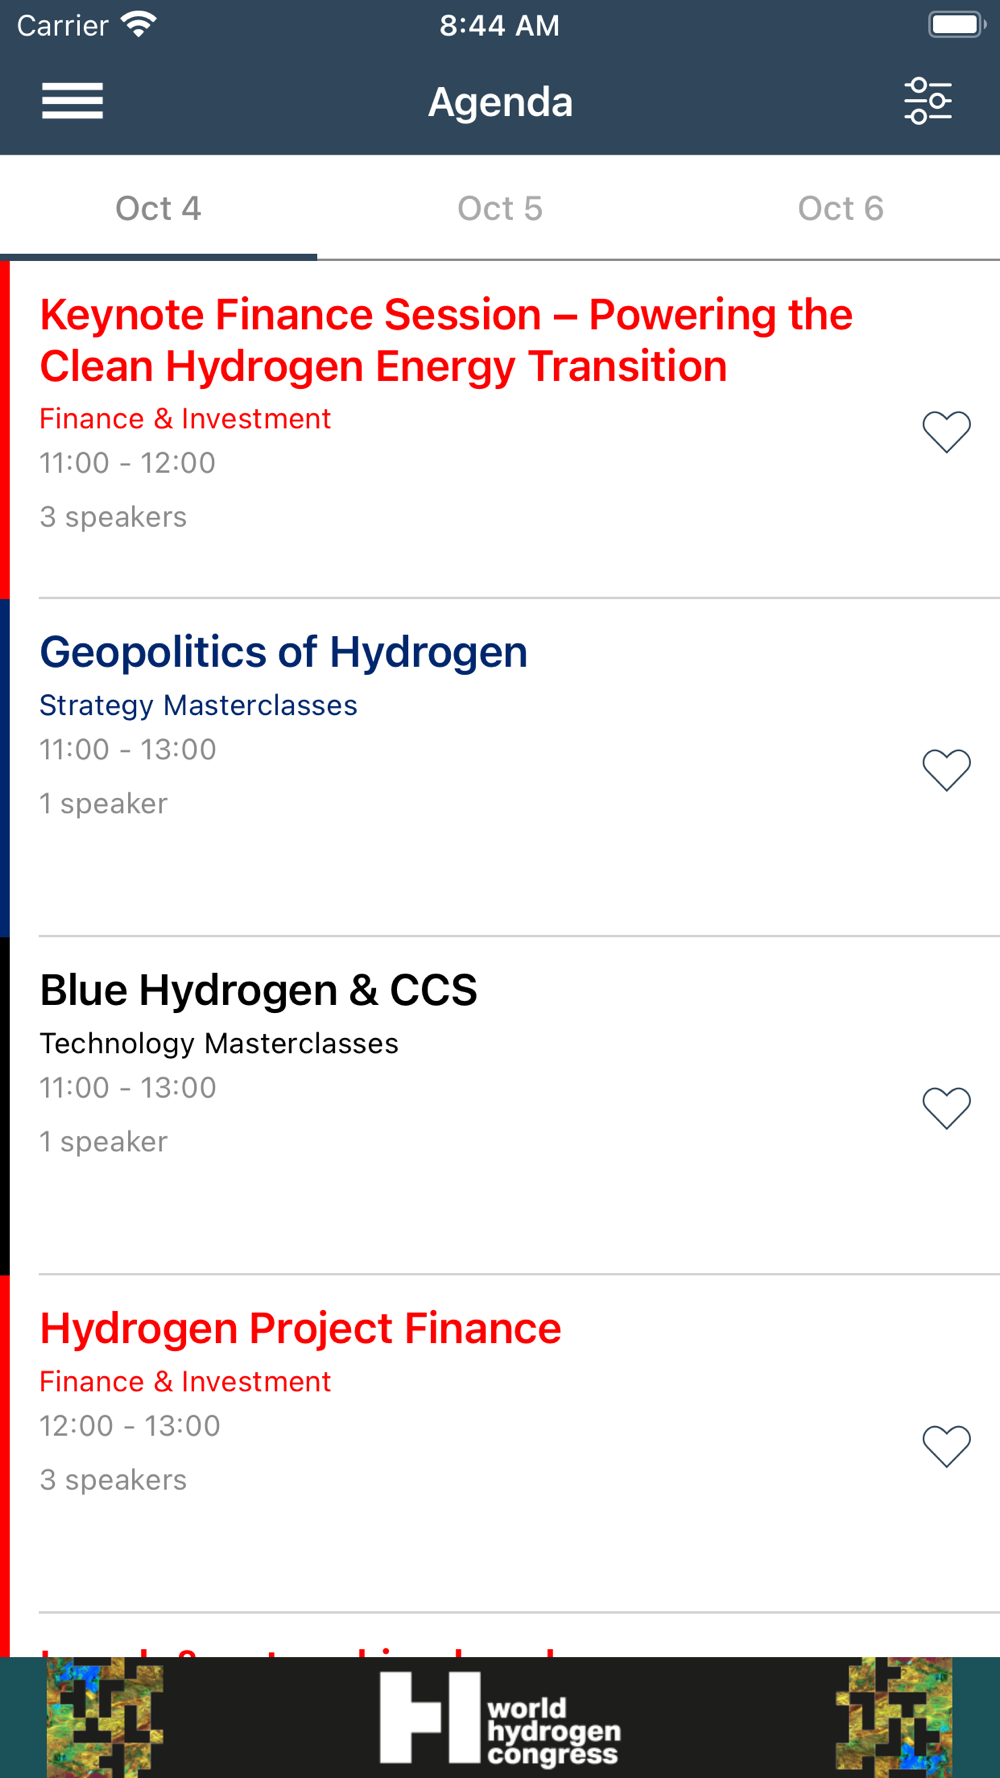1000x1778 pixels.
Task: Switch to the Oct 6 tab
Action: 840,208
